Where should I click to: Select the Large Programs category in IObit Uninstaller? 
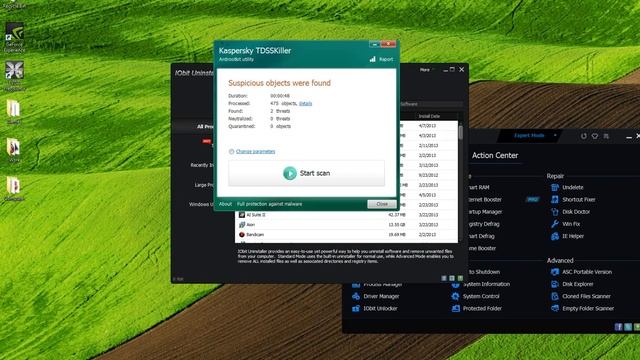(x=204, y=185)
